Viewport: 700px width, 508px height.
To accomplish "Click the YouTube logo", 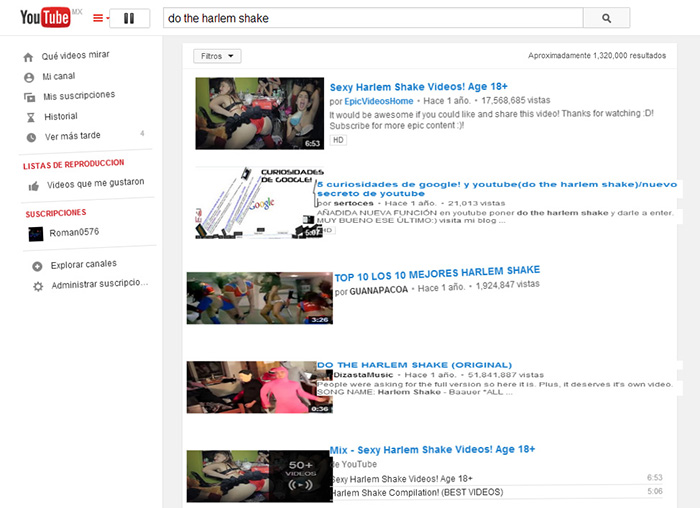I will [45, 17].
